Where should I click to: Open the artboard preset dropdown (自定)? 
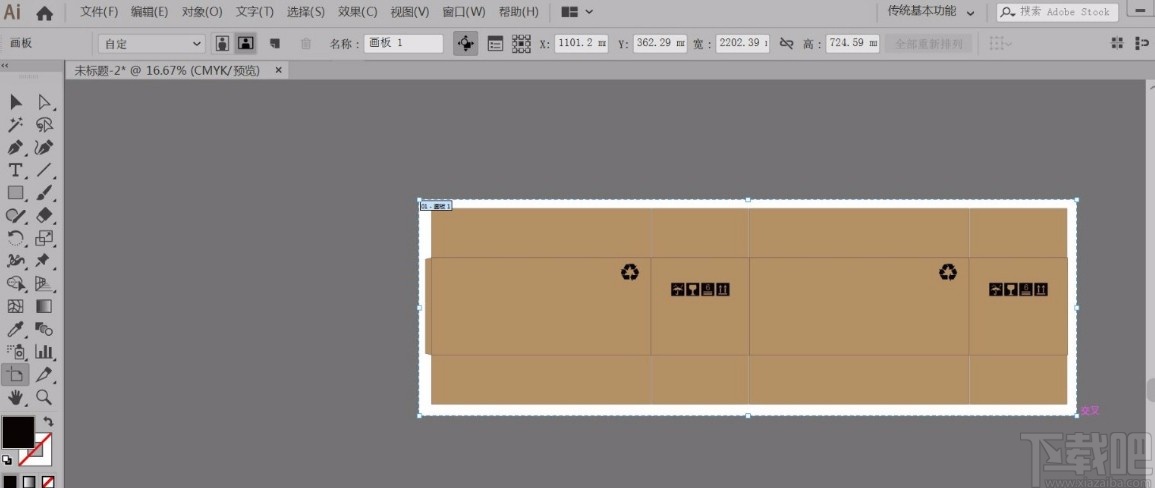[x=152, y=43]
